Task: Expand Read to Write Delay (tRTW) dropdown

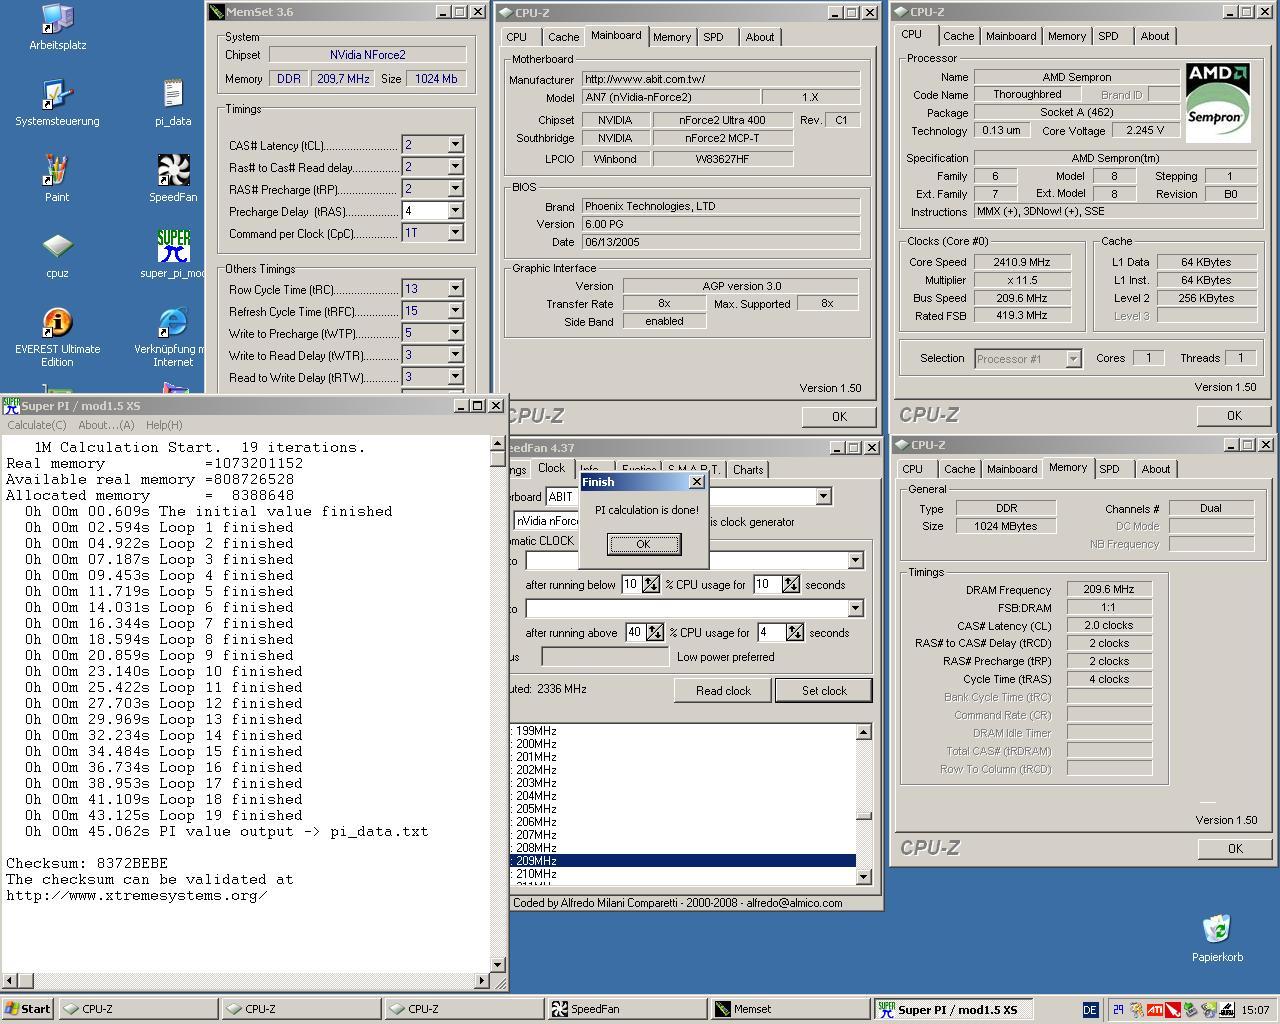Action: [x=455, y=377]
